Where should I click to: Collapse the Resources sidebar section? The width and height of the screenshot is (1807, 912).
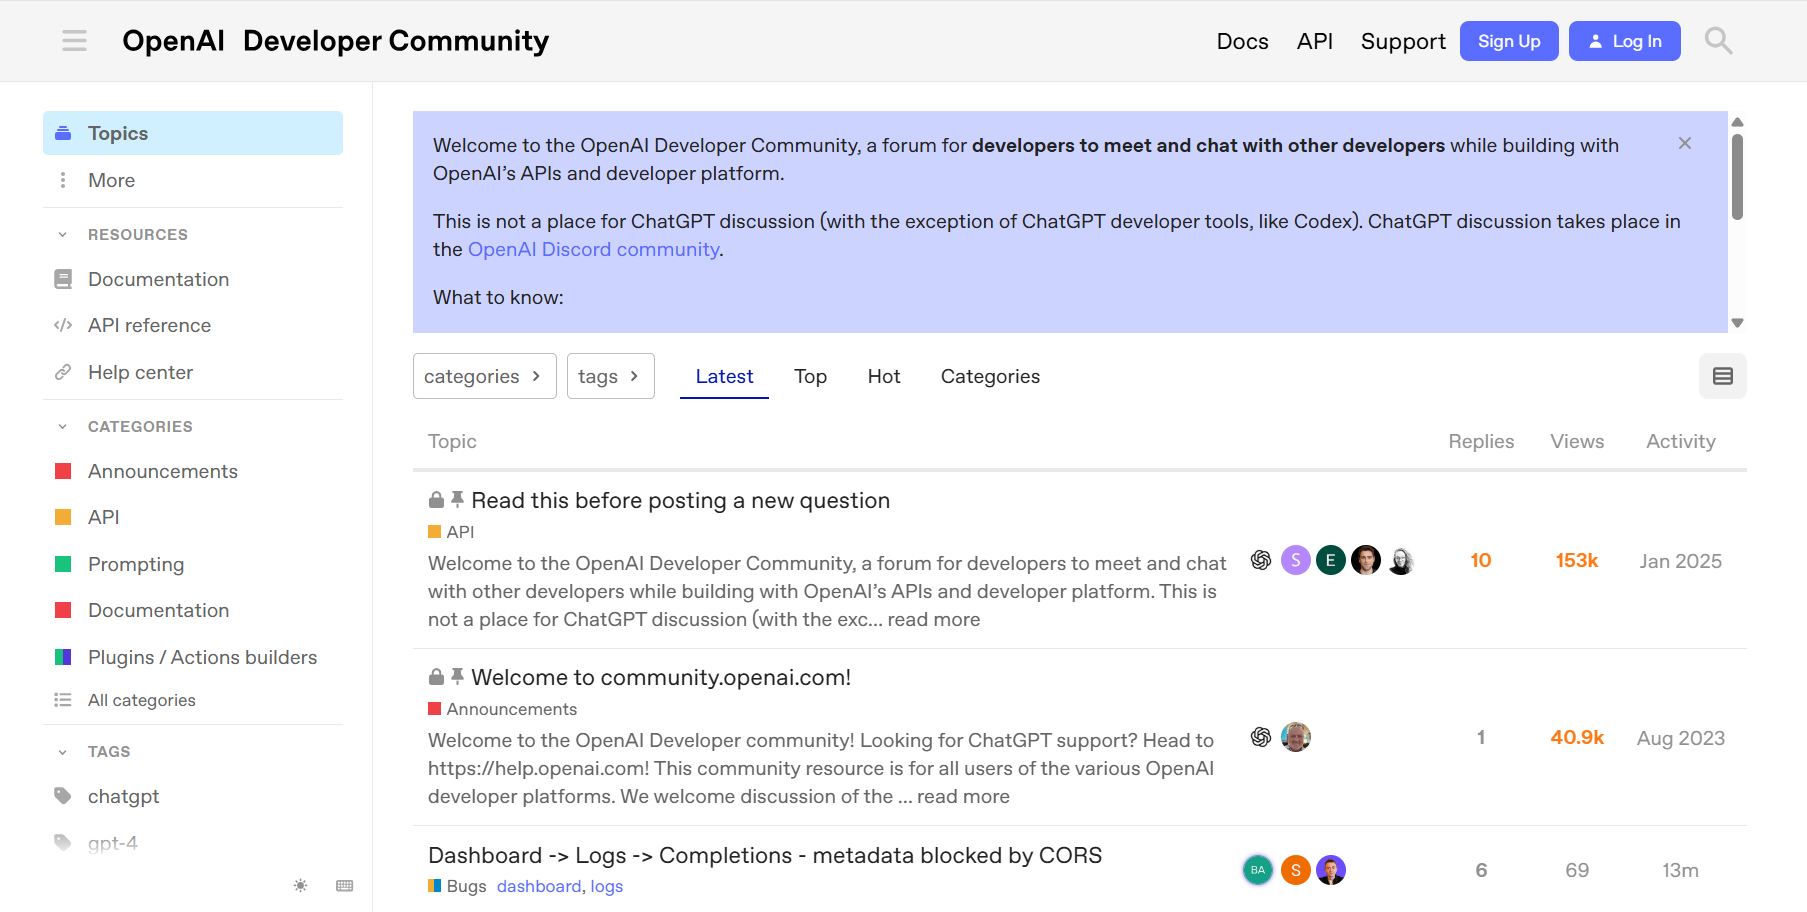pyautogui.click(x=63, y=235)
